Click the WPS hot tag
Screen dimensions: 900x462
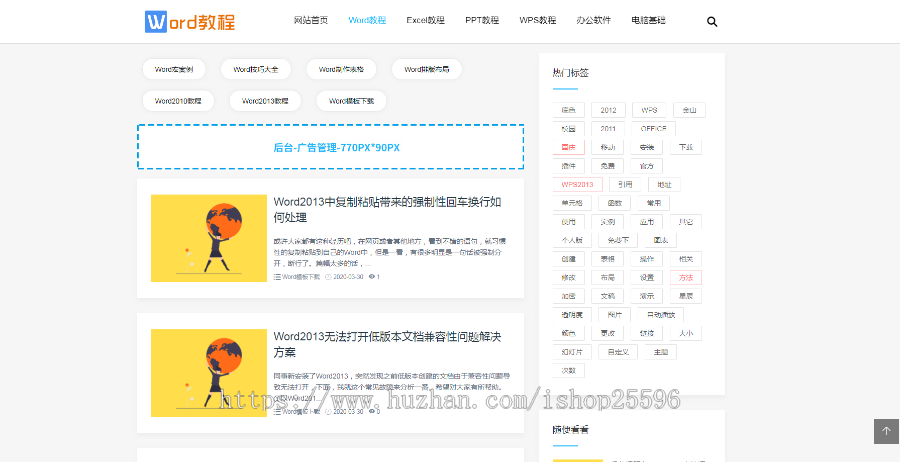coord(649,110)
